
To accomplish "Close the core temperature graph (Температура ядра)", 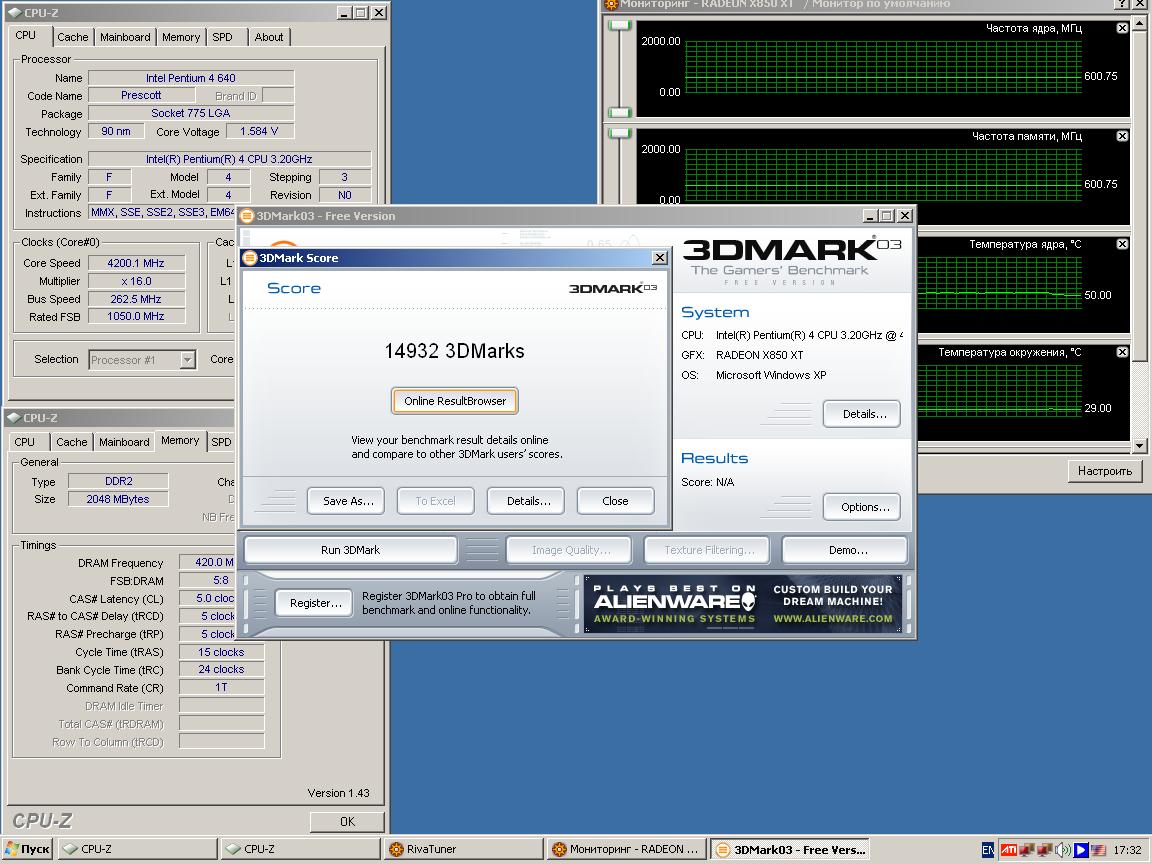I will tap(1122, 244).
